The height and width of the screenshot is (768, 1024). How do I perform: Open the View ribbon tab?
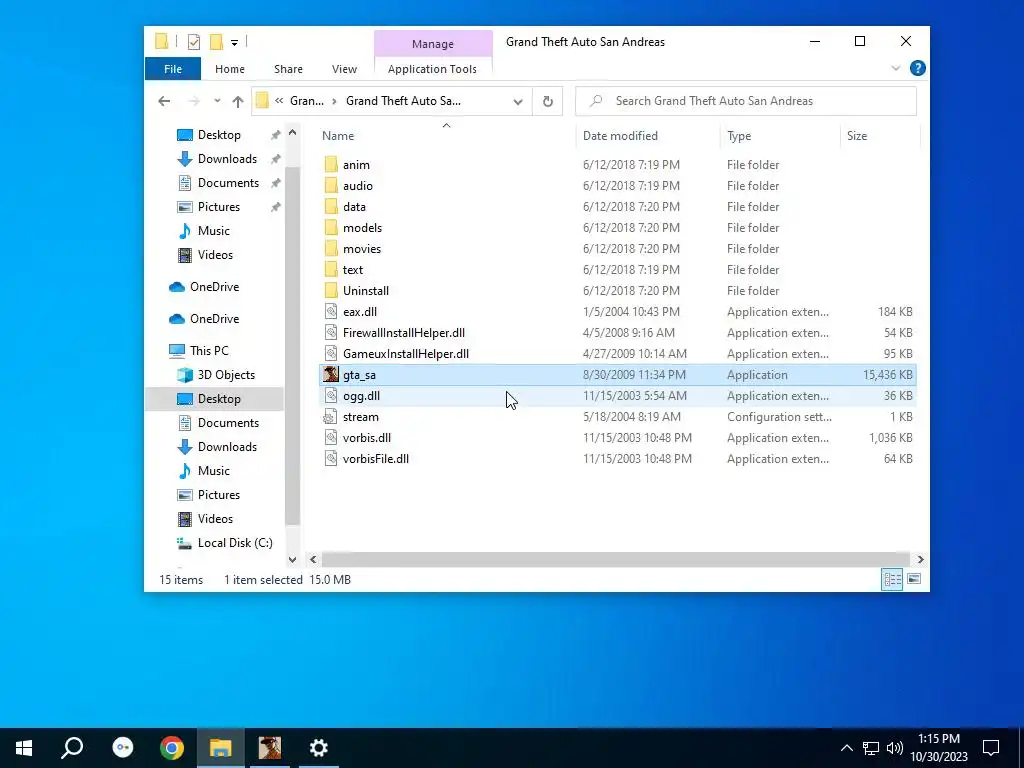click(344, 69)
